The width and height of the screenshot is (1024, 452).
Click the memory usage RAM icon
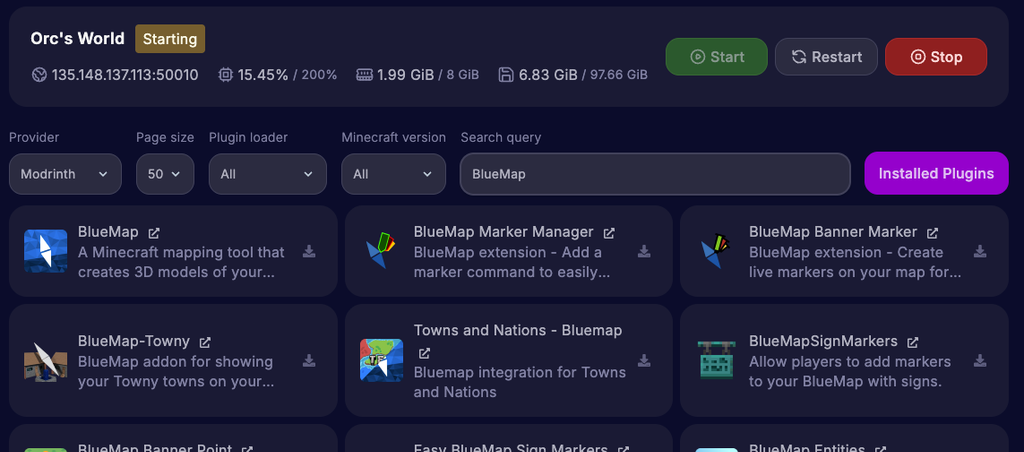click(x=364, y=74)
